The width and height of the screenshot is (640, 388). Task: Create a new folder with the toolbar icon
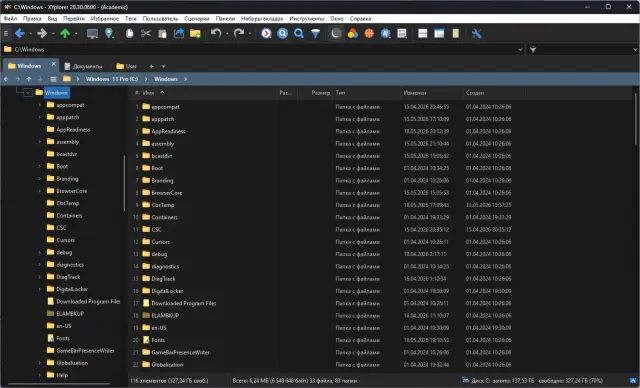pos(195,33)
